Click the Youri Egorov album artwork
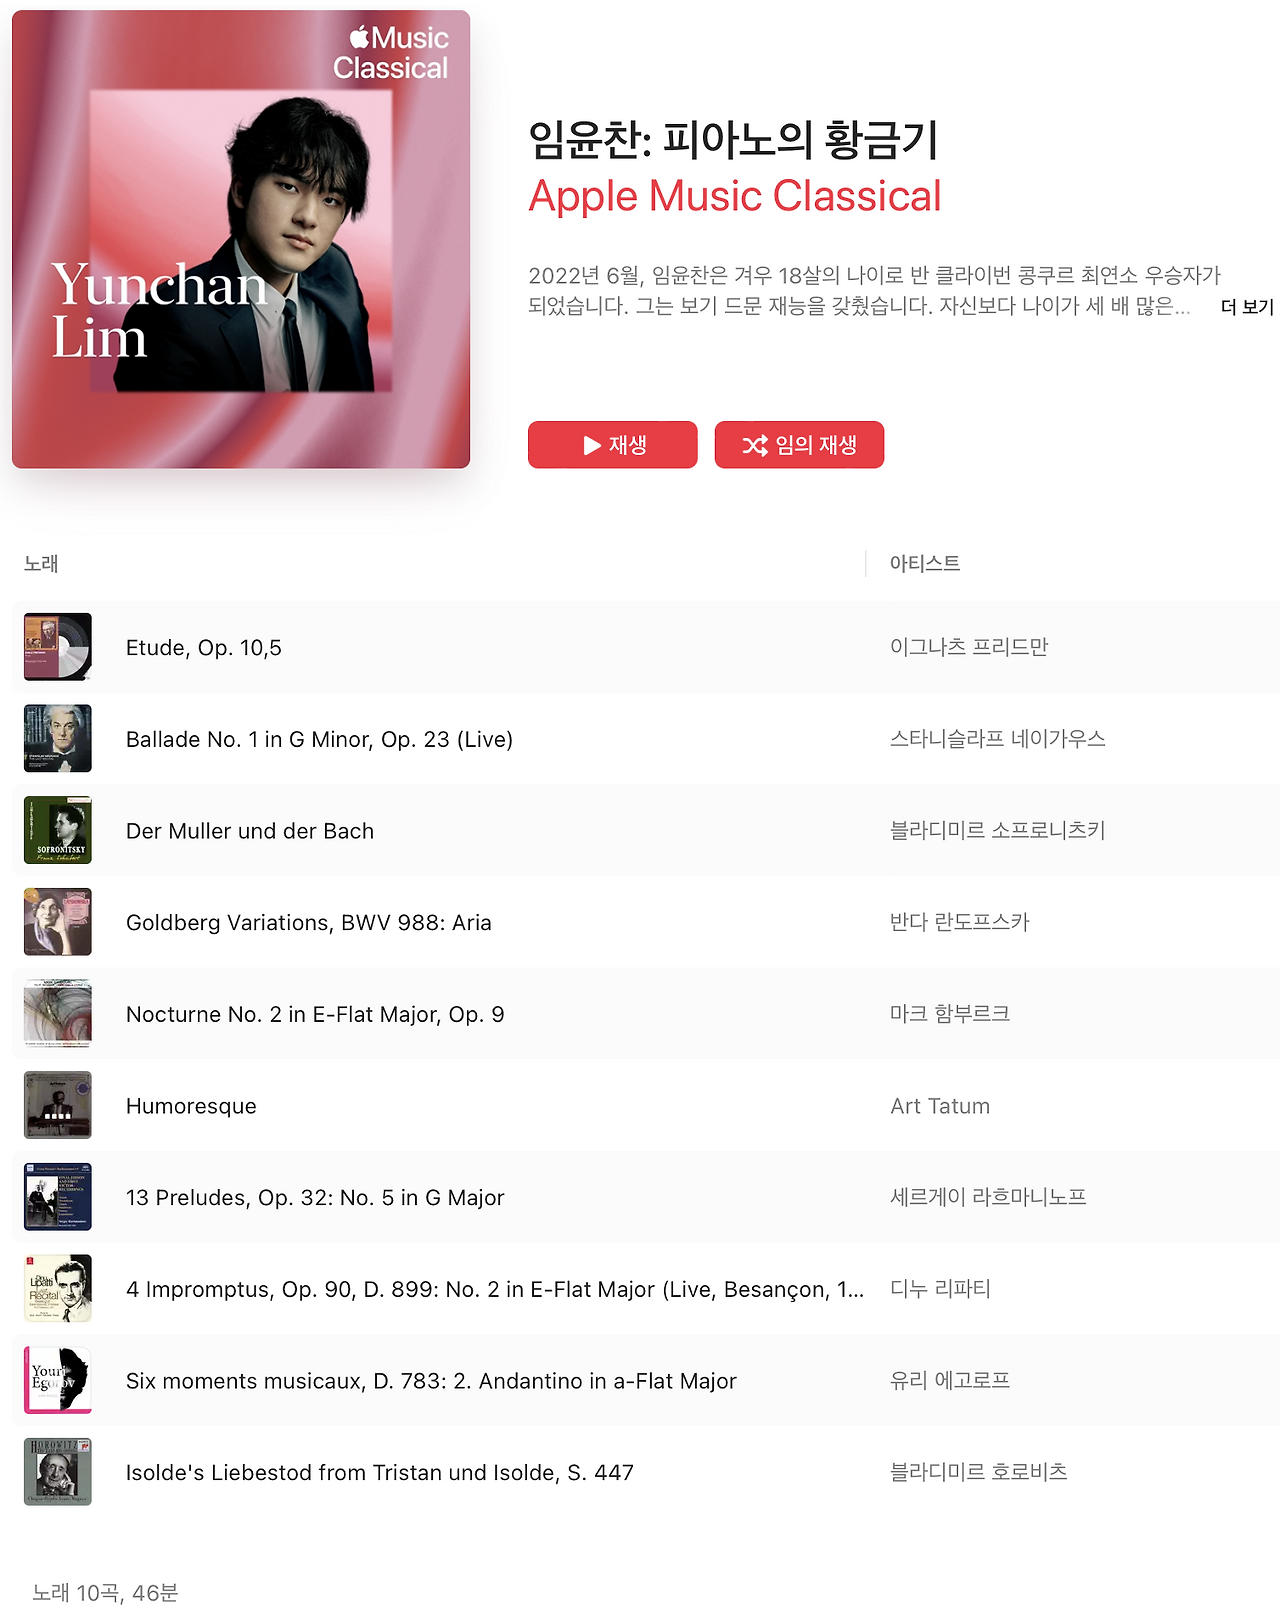 pyautogui.click(x=58, y=1380)
